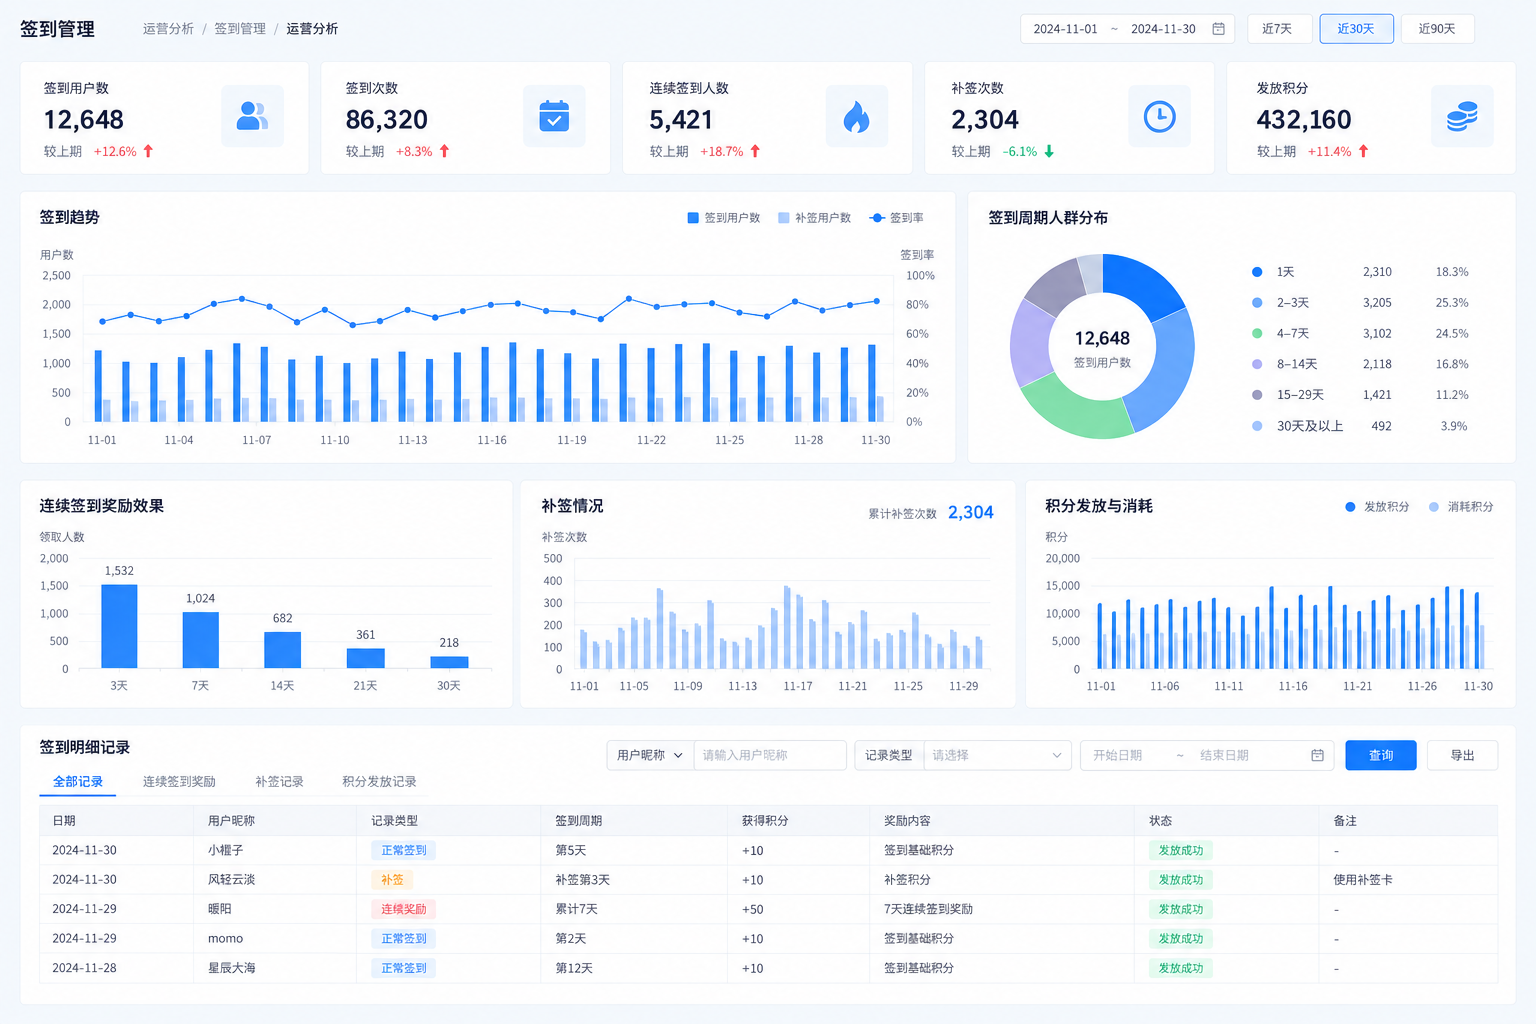Click the flame icon on 连续签到人数 card
This screenshot has height=1024, width=1536.
click(x=856, y=116)
